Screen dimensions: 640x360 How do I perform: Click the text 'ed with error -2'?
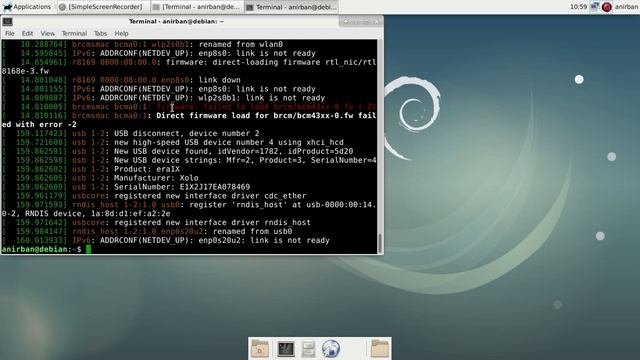(39, 124)
